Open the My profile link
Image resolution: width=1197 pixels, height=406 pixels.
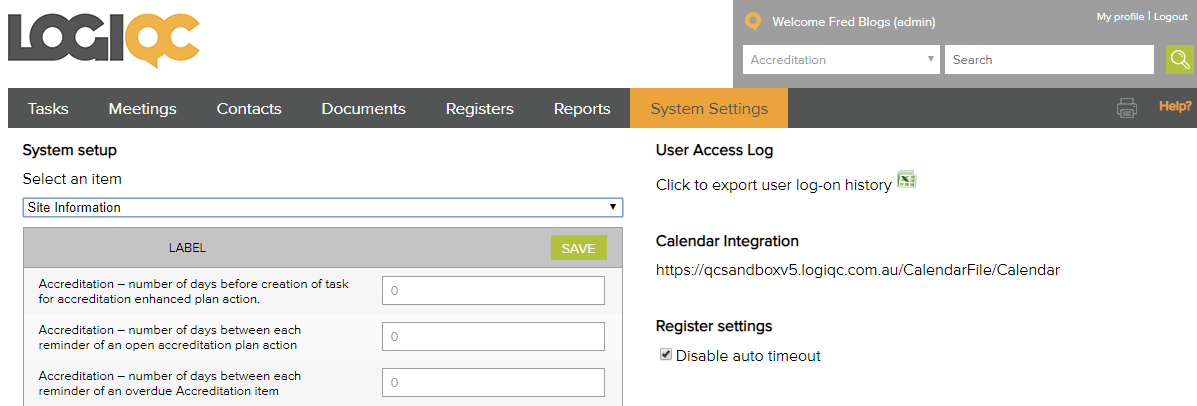(1120, 17)
